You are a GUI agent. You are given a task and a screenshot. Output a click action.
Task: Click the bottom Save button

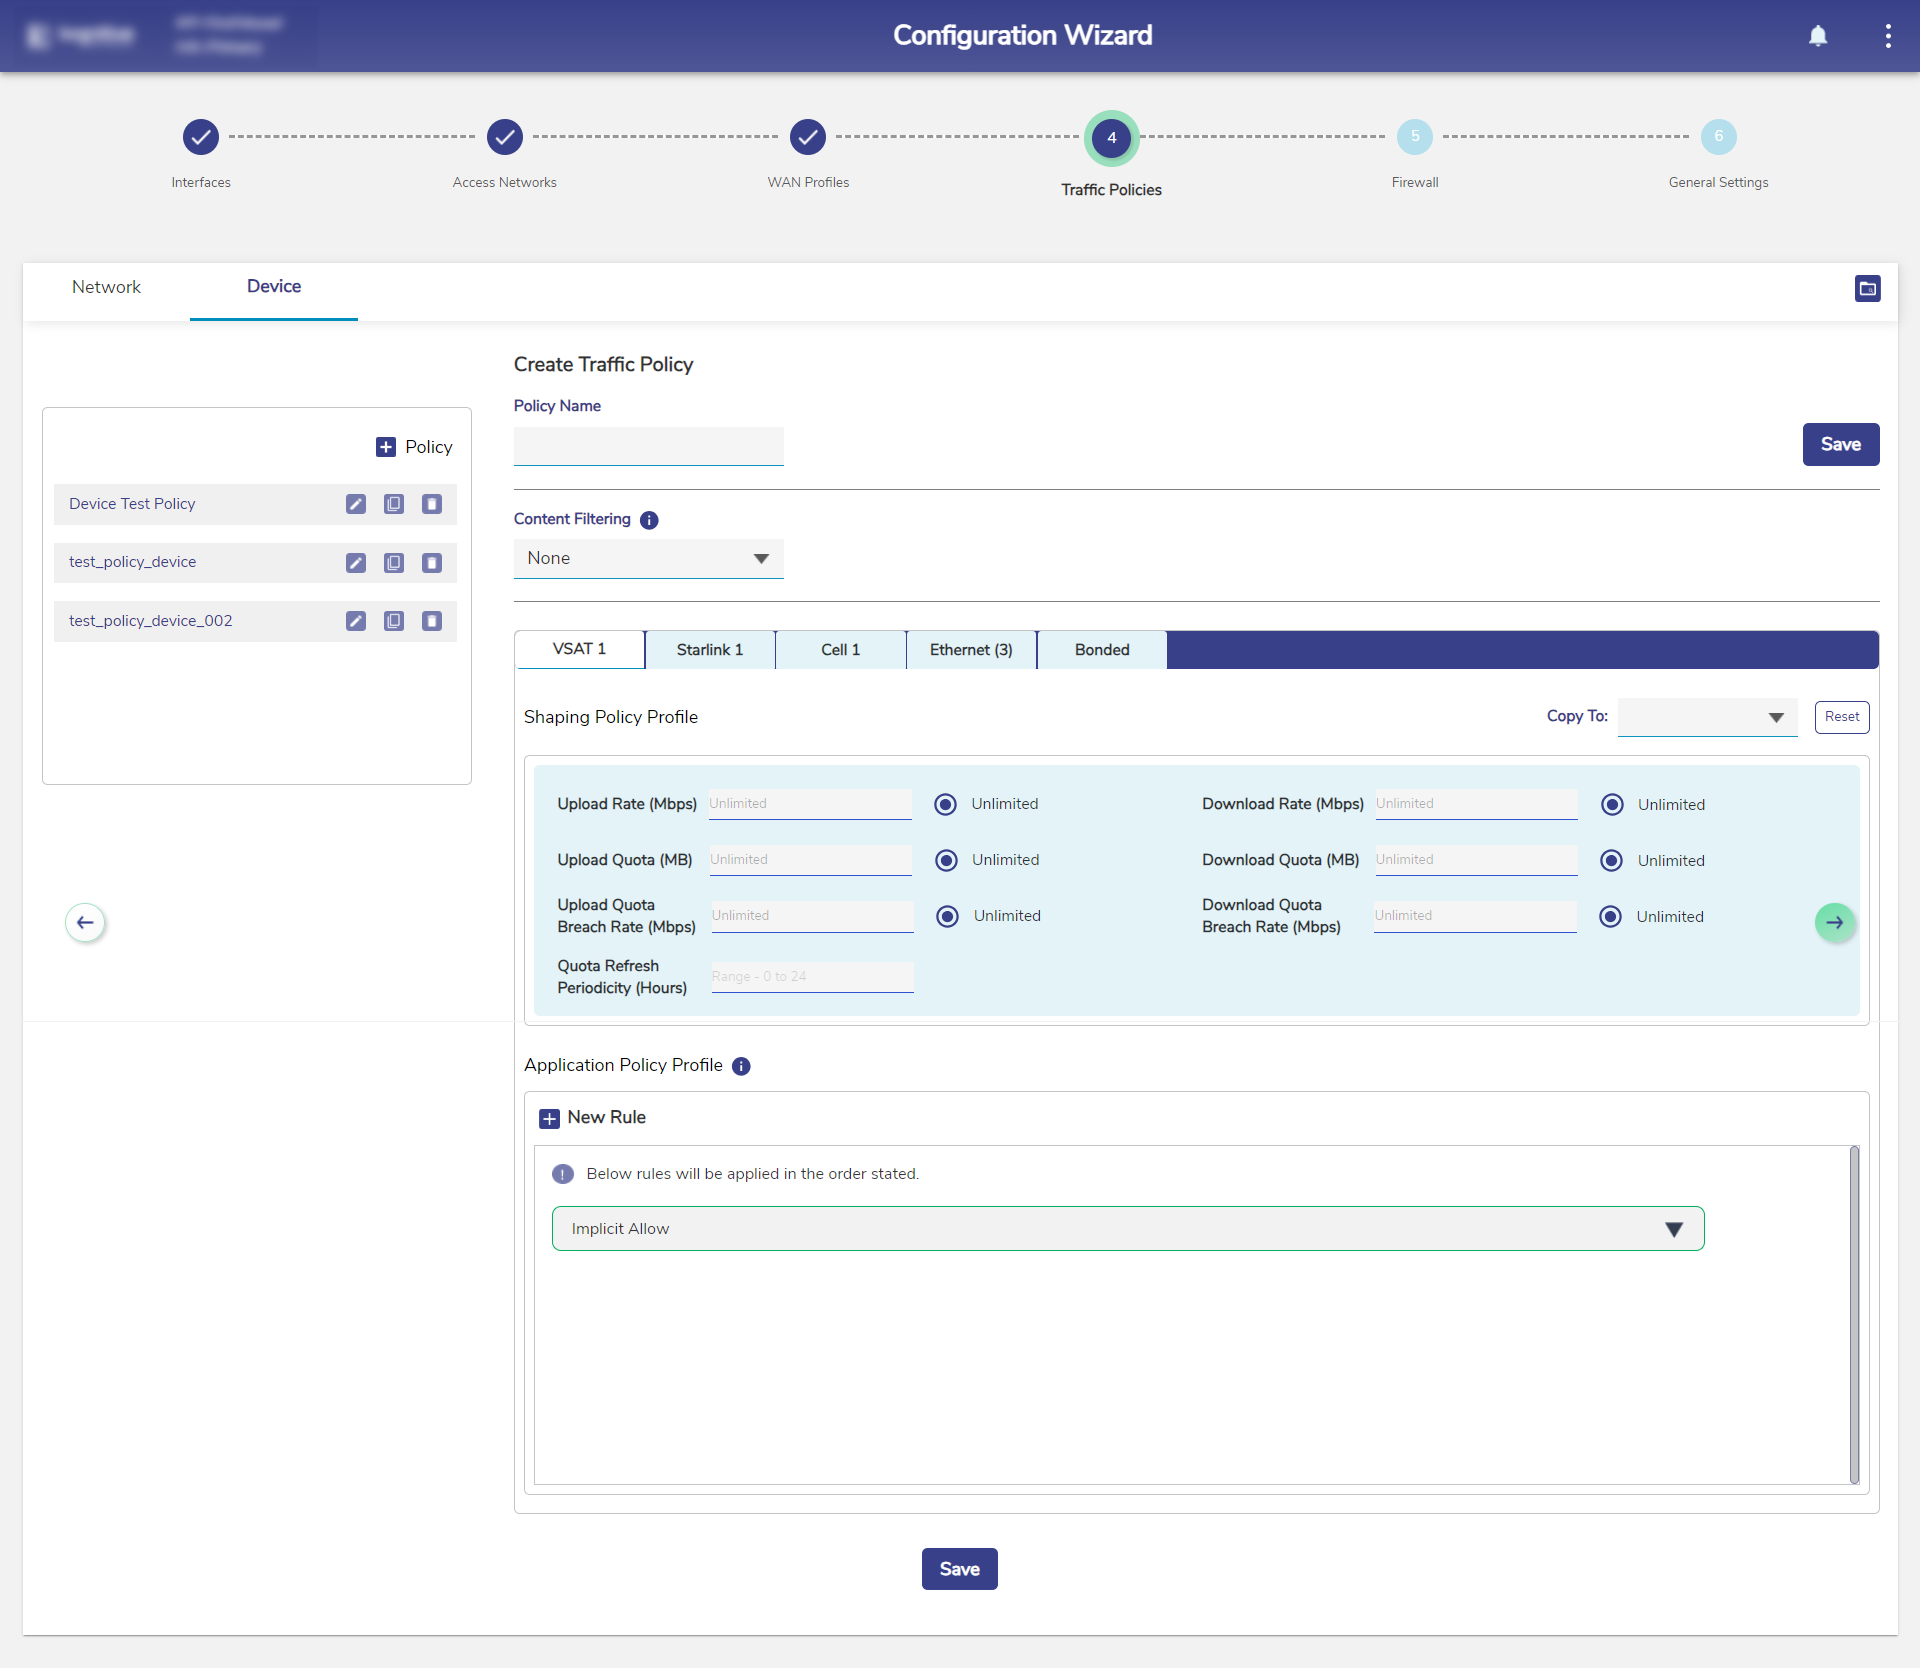(x=959, y=1569)
